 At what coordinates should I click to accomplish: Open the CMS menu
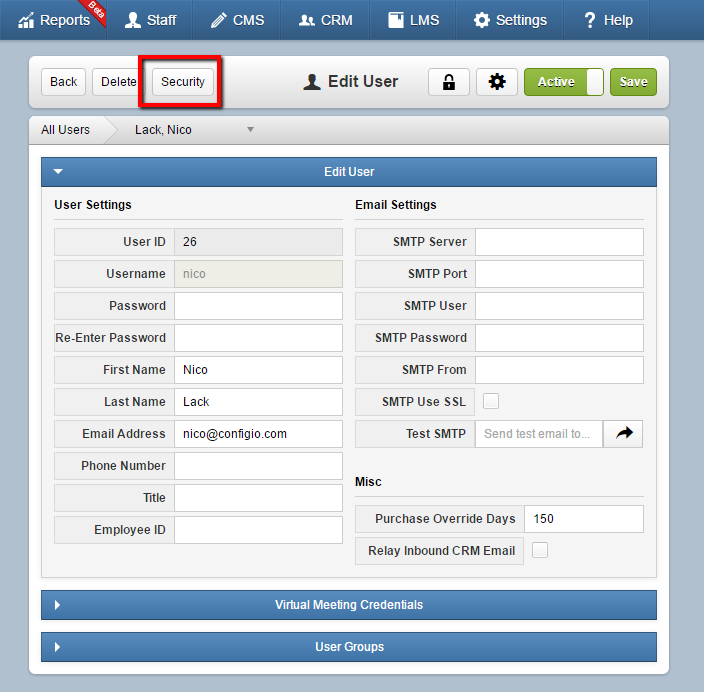coord(237,20)
